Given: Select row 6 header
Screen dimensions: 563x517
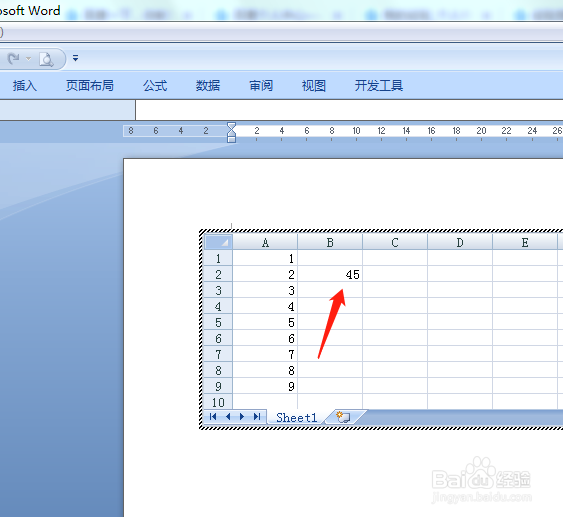Looking at the screenshot, I should pos(218,338).
